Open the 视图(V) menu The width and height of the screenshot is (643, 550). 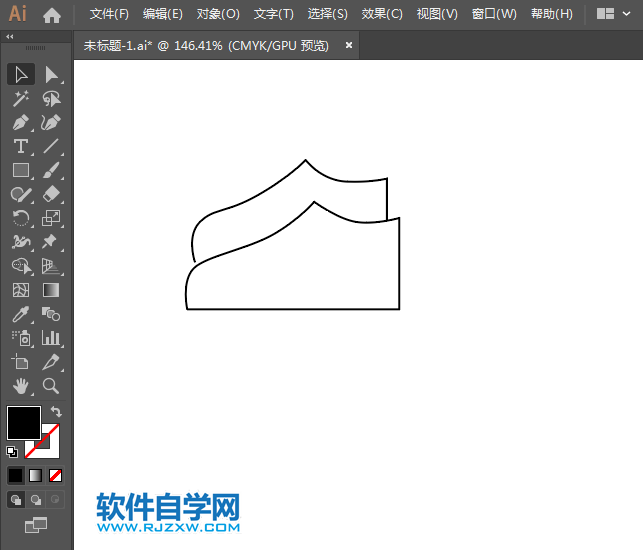(437, 14)
